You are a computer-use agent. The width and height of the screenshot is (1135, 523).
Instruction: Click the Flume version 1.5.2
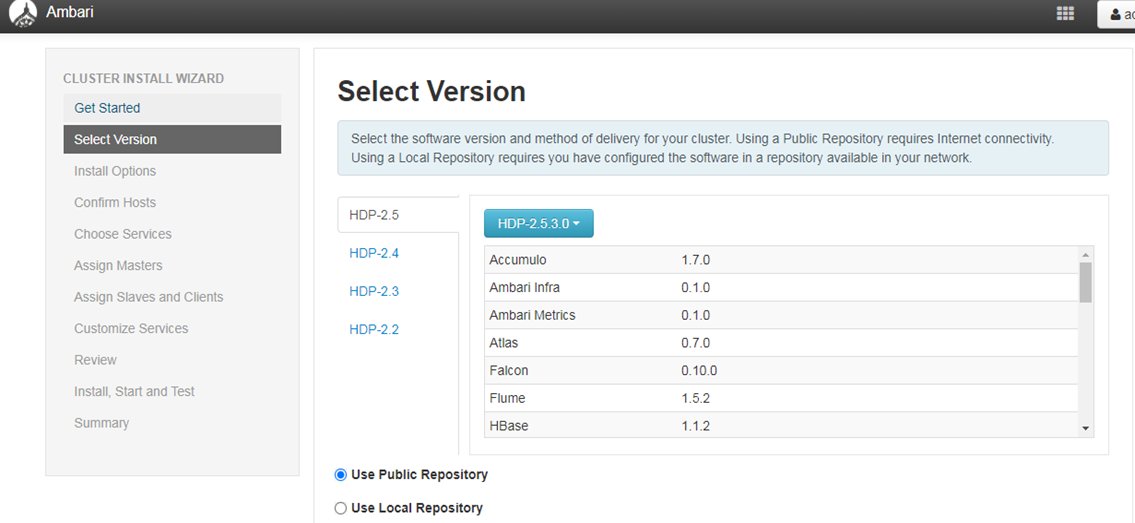[696, 399]
